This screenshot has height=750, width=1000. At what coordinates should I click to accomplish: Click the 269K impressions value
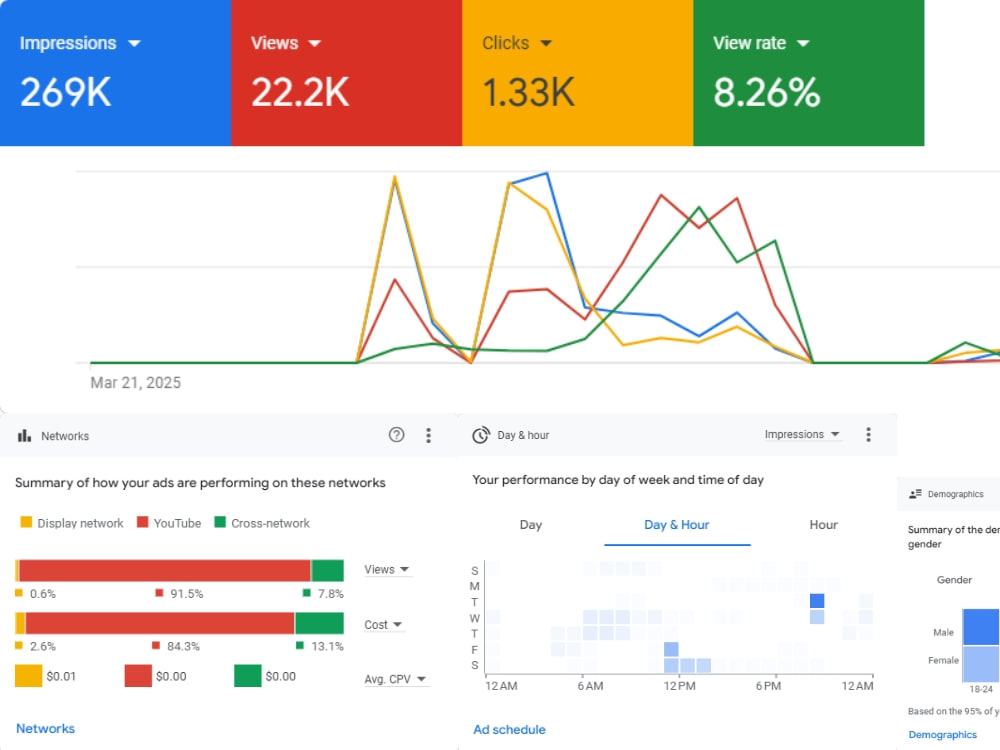(x=66, y=92)
